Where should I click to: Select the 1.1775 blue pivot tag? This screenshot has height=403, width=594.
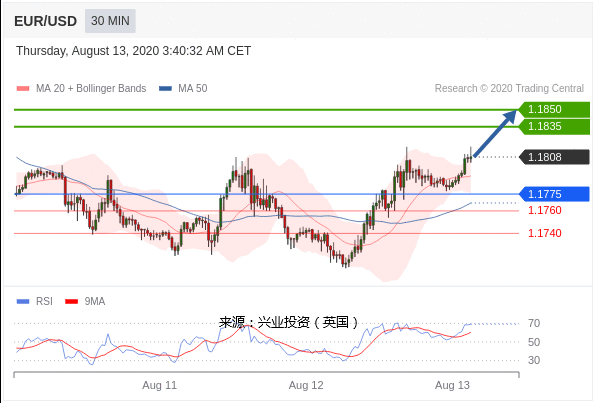click(554, 194)
